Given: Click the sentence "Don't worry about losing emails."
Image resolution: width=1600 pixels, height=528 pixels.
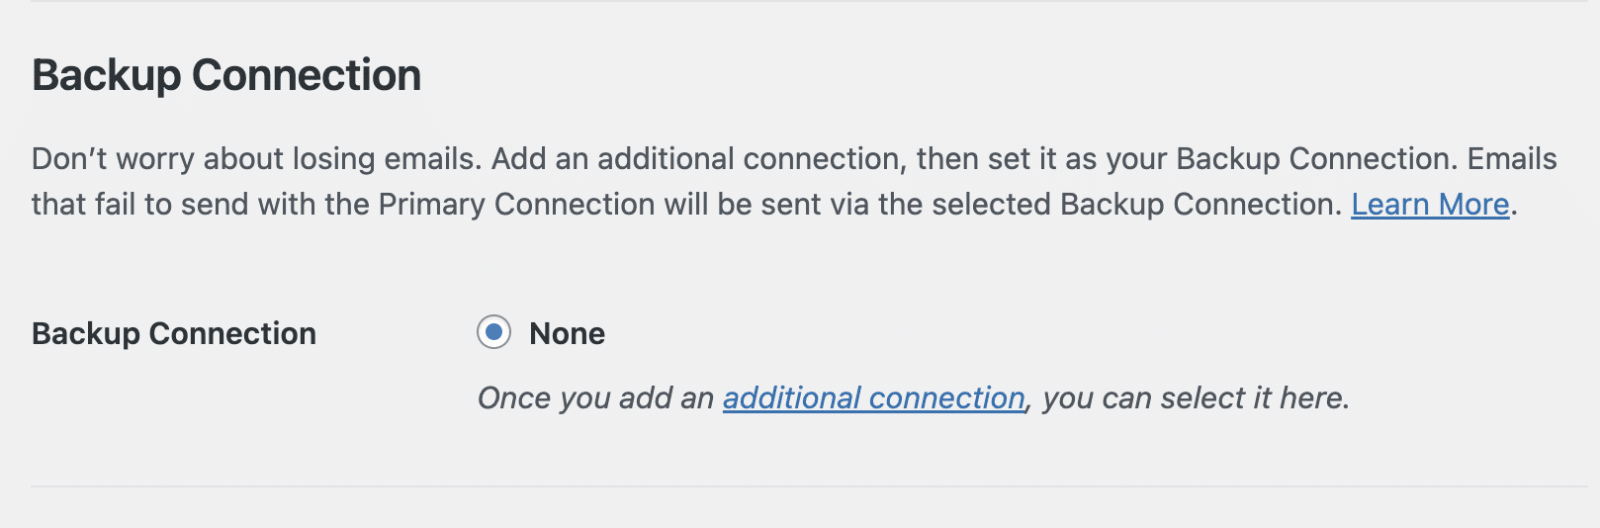Looking at the screenshot, I should click(x=256, y=159).
